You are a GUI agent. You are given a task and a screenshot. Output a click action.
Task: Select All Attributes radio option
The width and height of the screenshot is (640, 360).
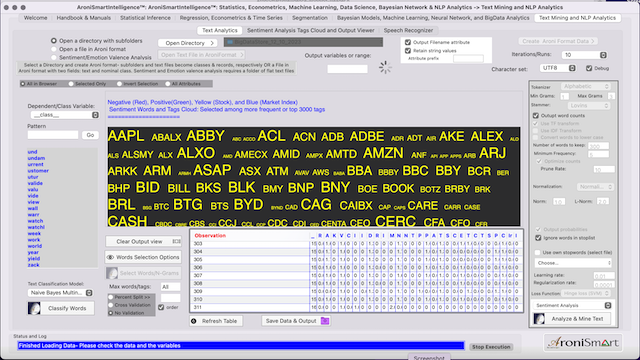coord(168,84)
